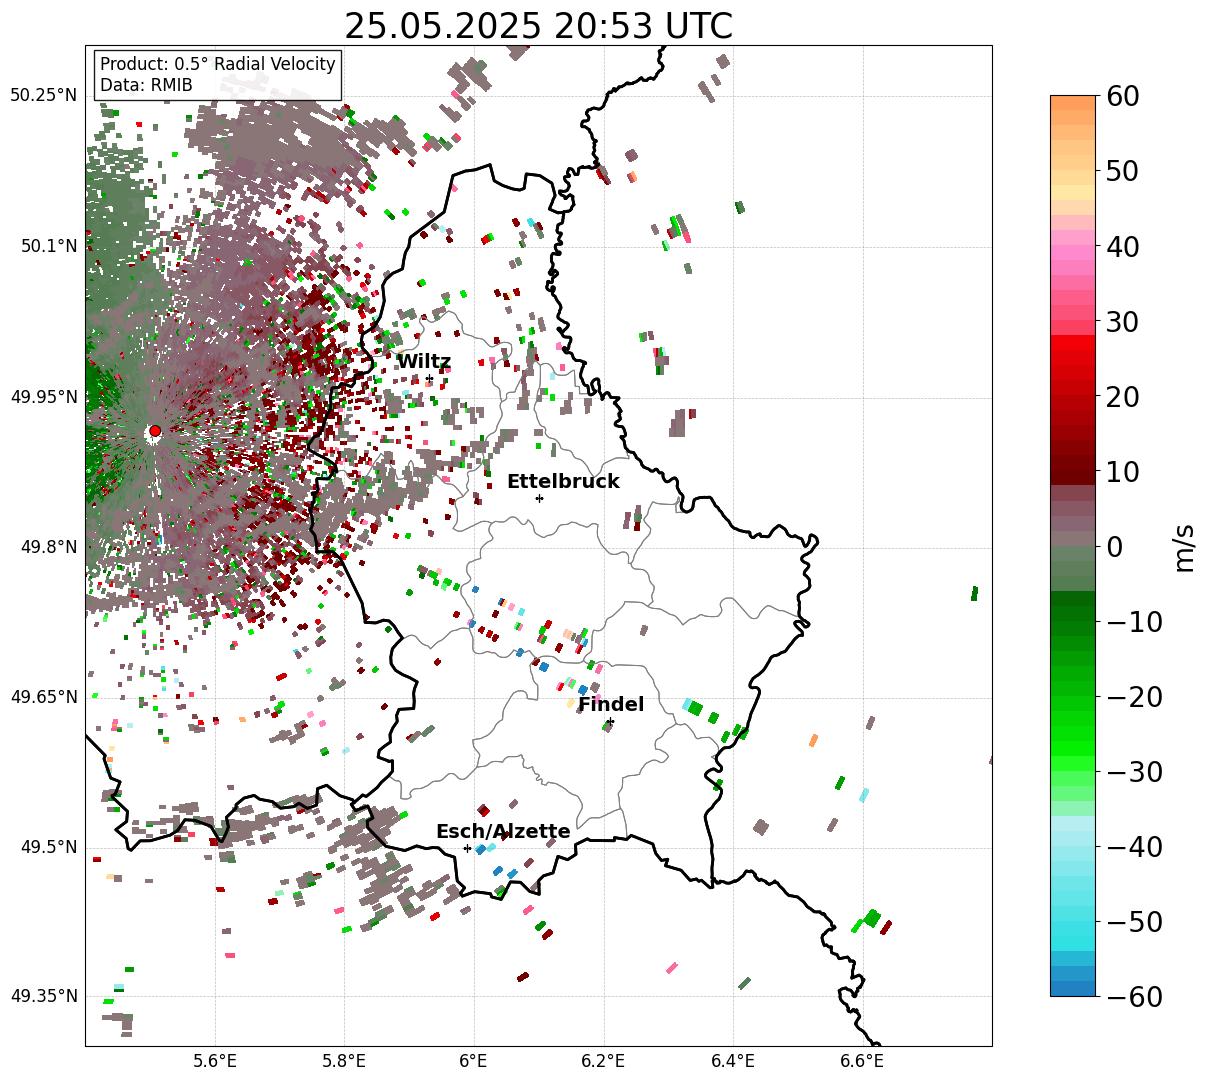Viewport: 1207px width, 1081px height.
Task: Click the −50 tick label on colorbar
Action: (1134, 922)
